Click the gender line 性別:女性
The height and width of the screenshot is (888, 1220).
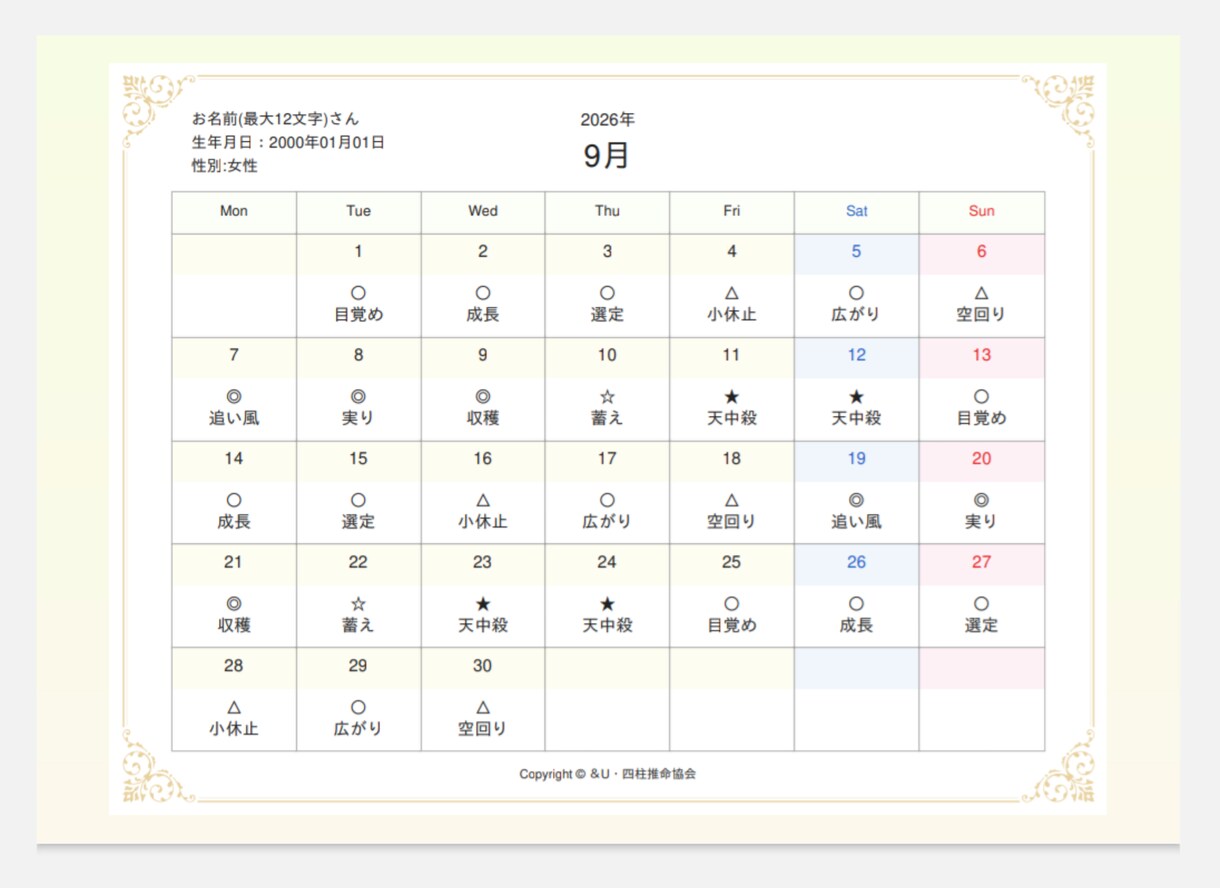coord(225,166)
